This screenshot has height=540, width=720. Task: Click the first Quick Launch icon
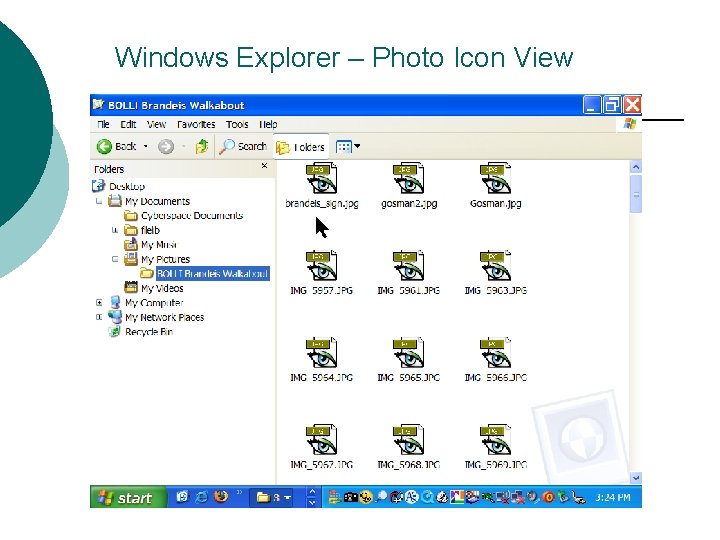click(x=182, y=497)
